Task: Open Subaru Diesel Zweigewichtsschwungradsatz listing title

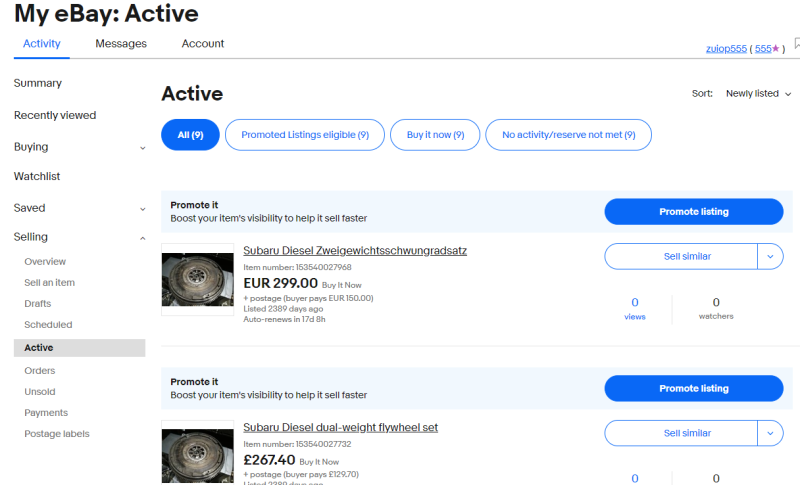Action: 355,250
